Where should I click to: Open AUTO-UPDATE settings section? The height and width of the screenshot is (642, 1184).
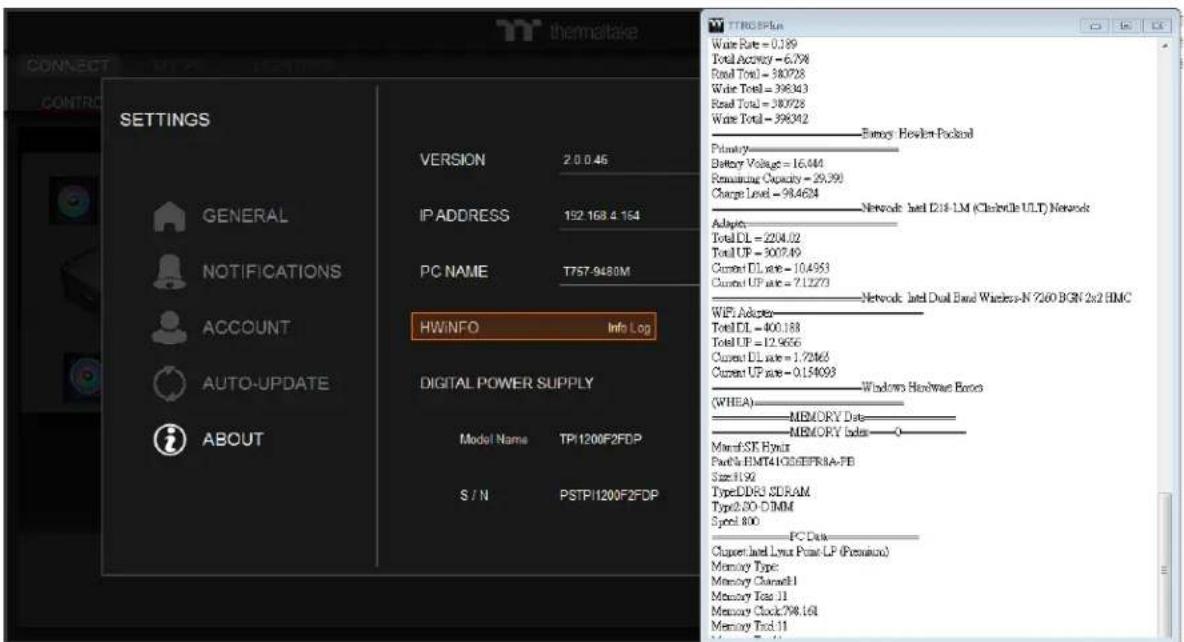(265, 384)
